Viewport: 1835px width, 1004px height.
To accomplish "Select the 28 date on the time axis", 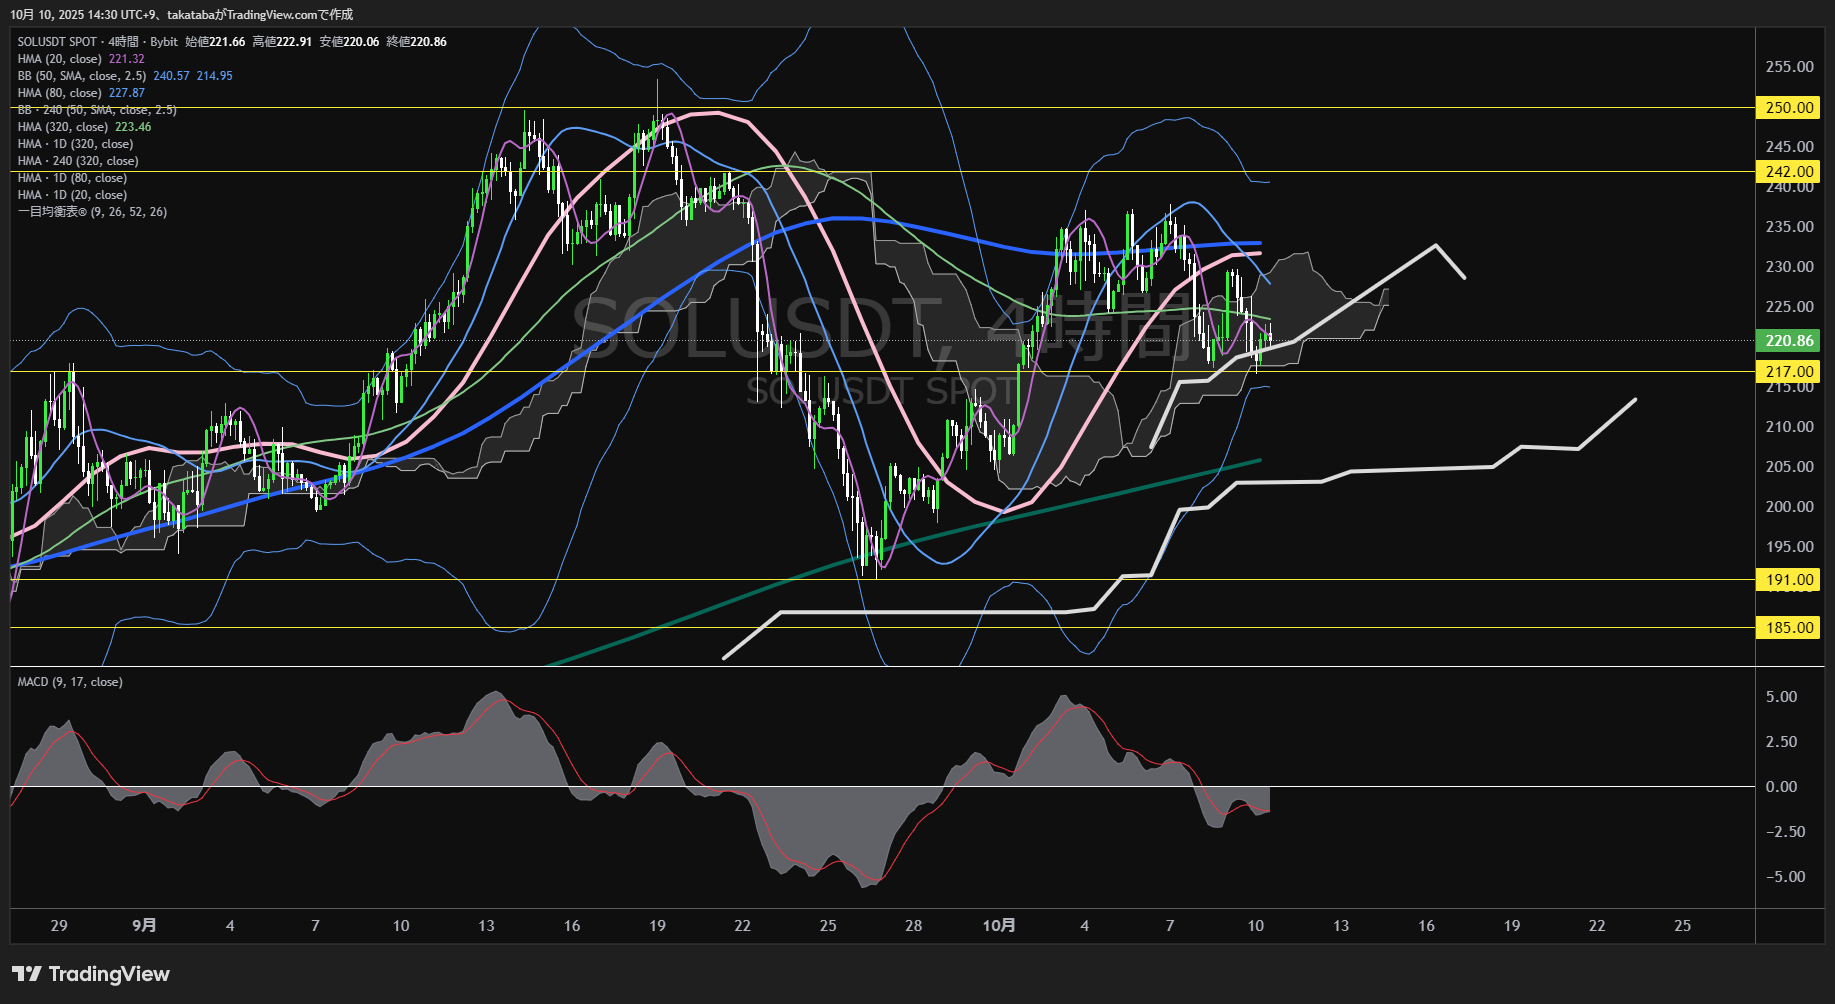I will click(x=913, y=926).
